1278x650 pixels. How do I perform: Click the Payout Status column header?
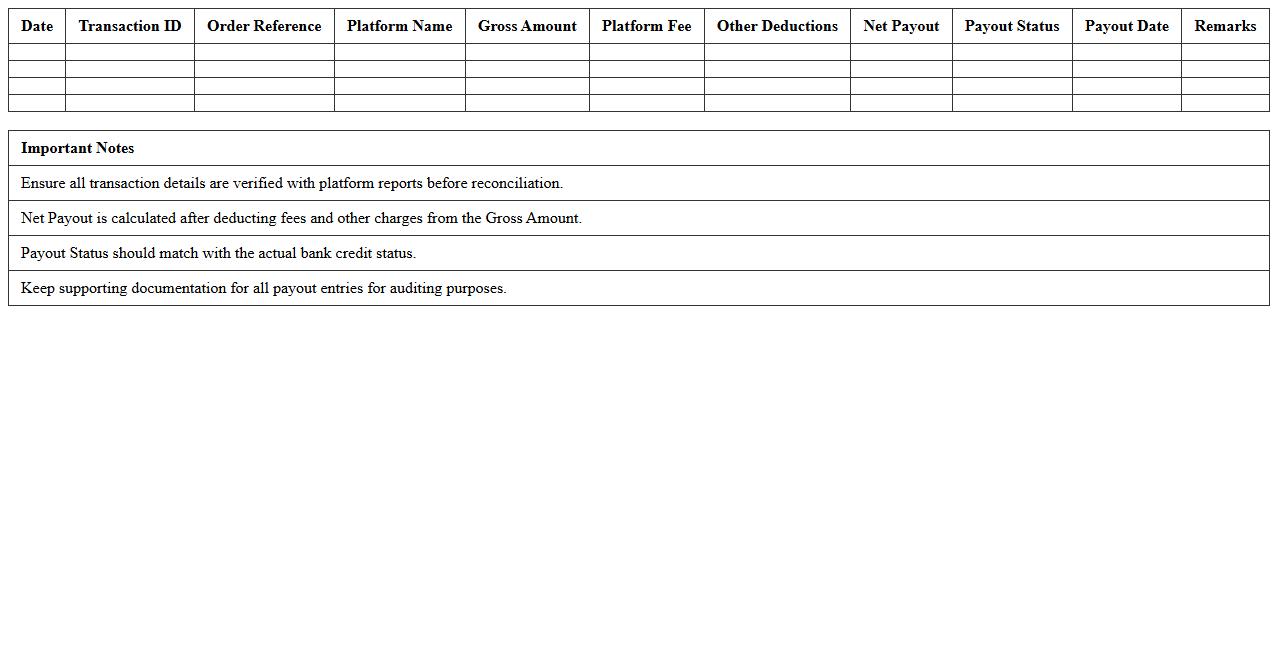pos(1011,26)
